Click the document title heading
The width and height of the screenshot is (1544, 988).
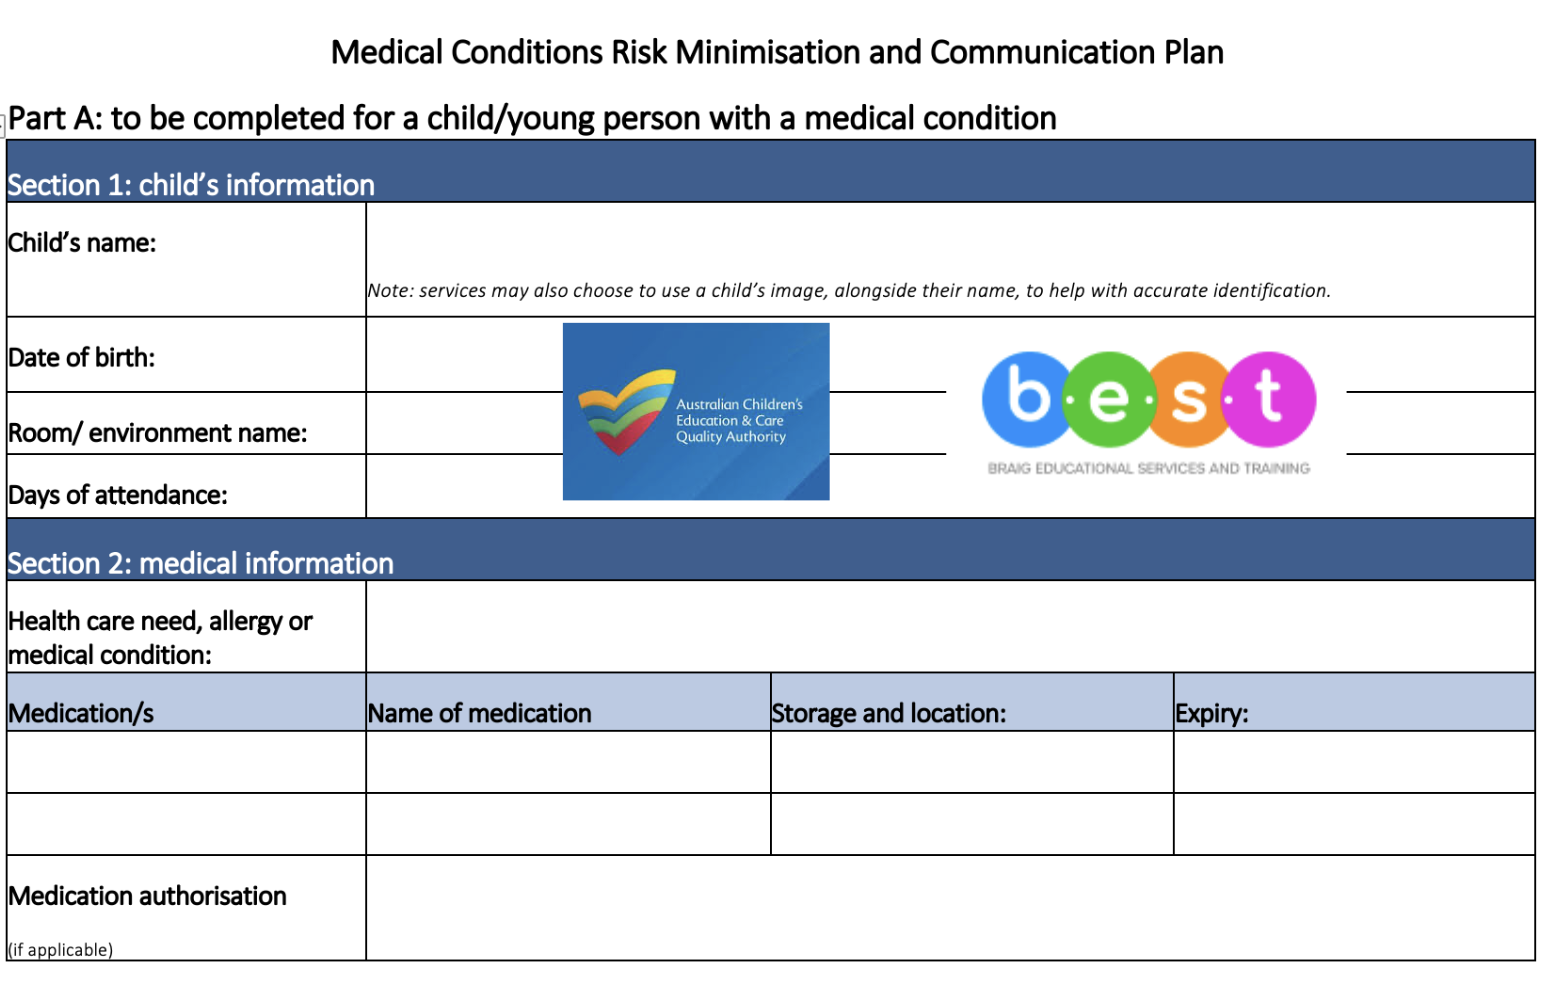(777, 52)
